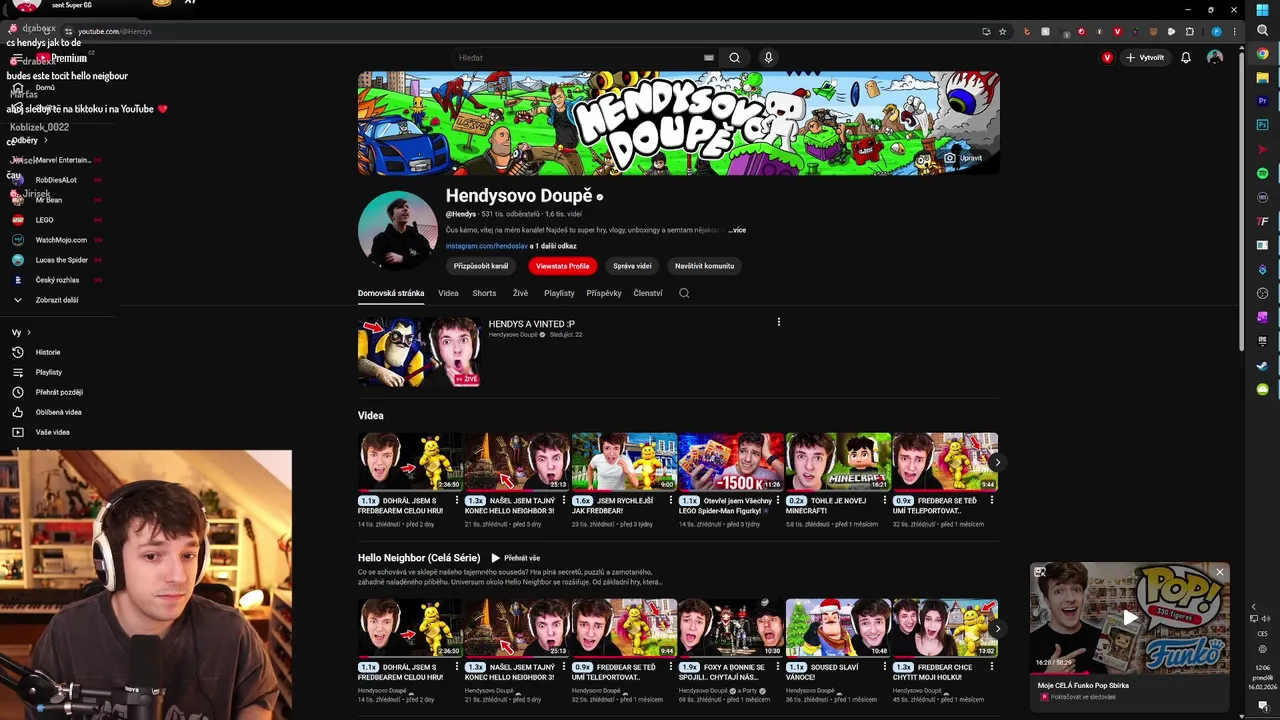This screenshot has width=1280, height=720.
Task: Open the Otevřel jsem Všechny LEGO Spider-Man video
Action: click(731, 462)
